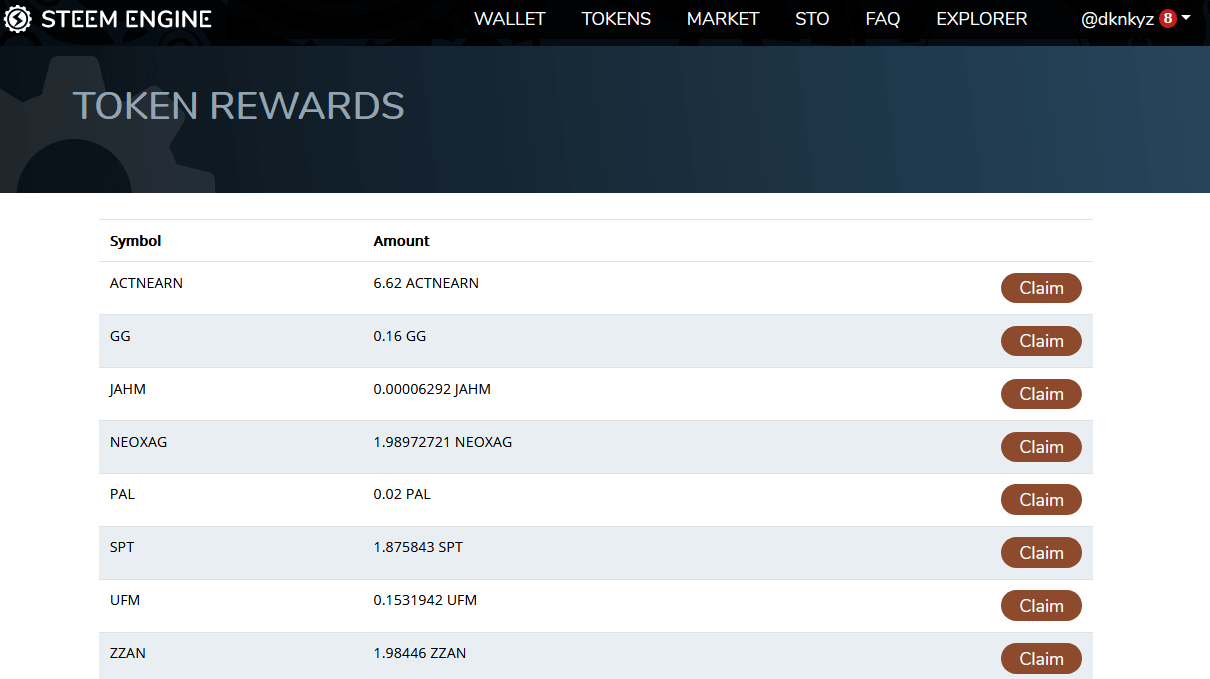Open the EXPLORER menu item
This screenshot has height=679, width=1210.
click(982, 19)
